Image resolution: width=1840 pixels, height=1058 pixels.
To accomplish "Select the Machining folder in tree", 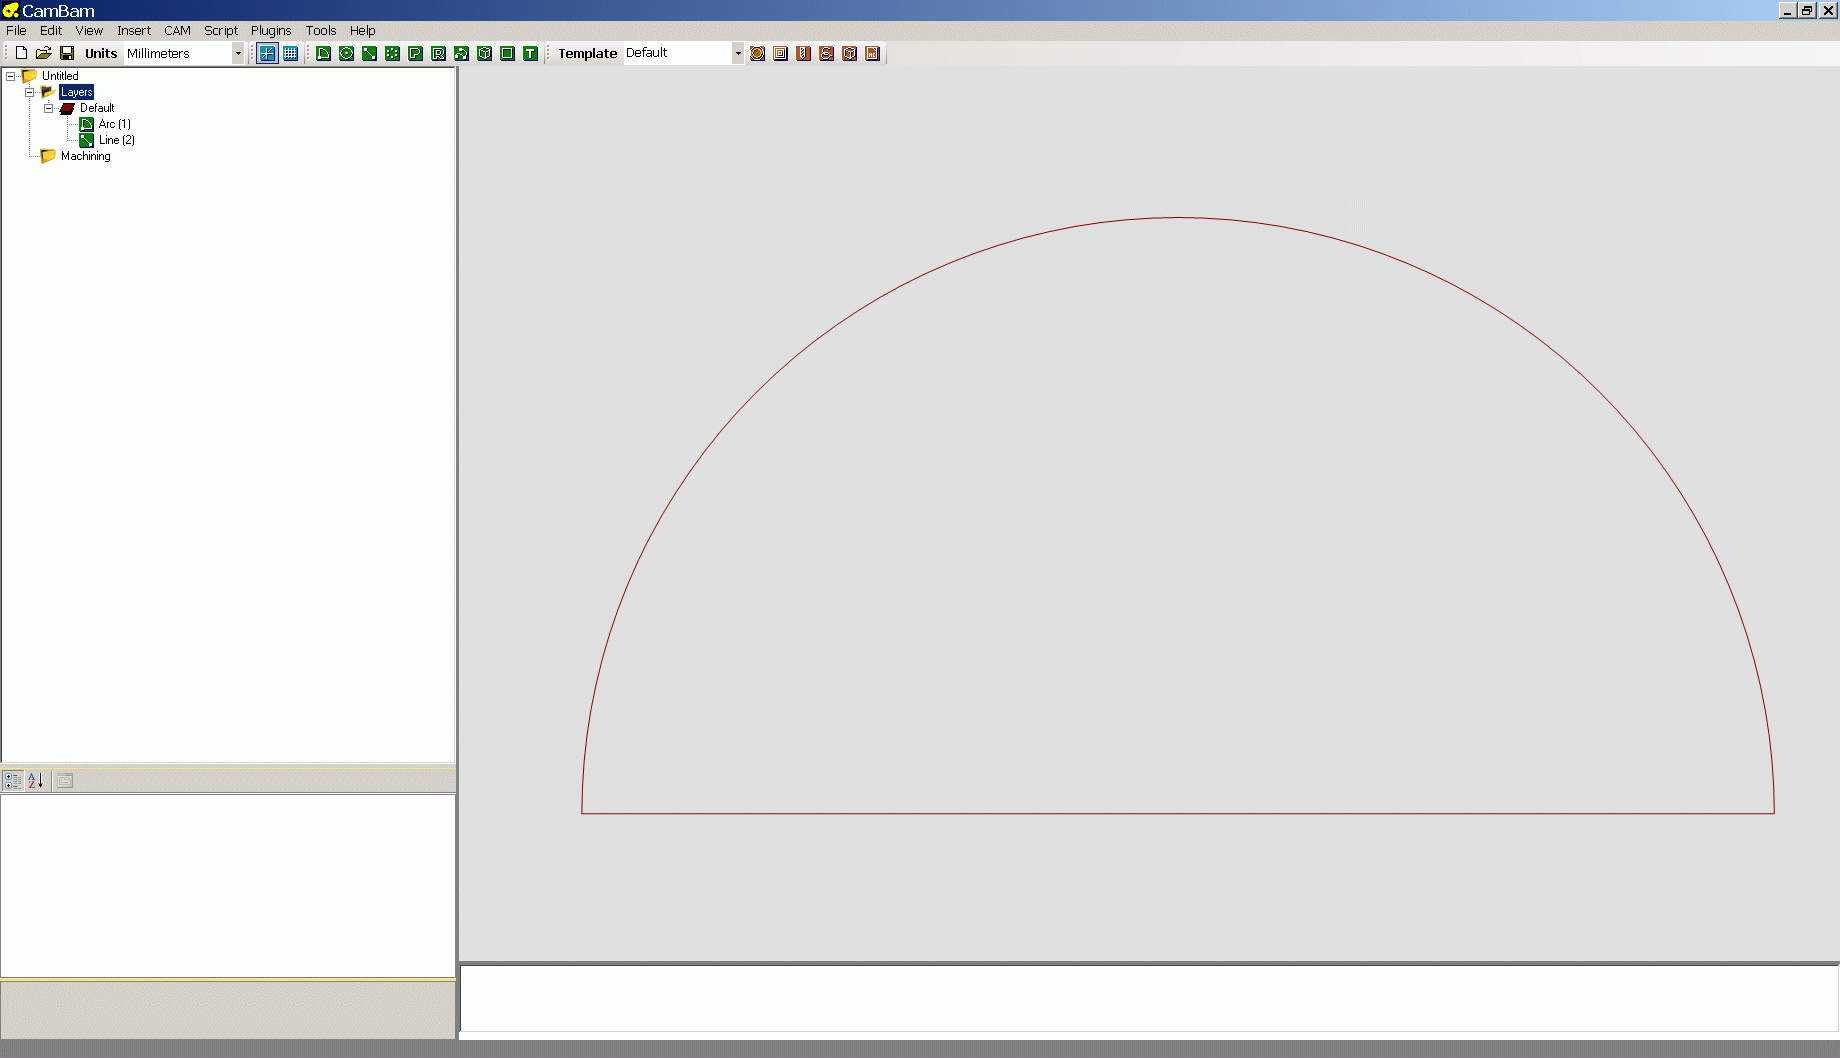I will 85,156.
